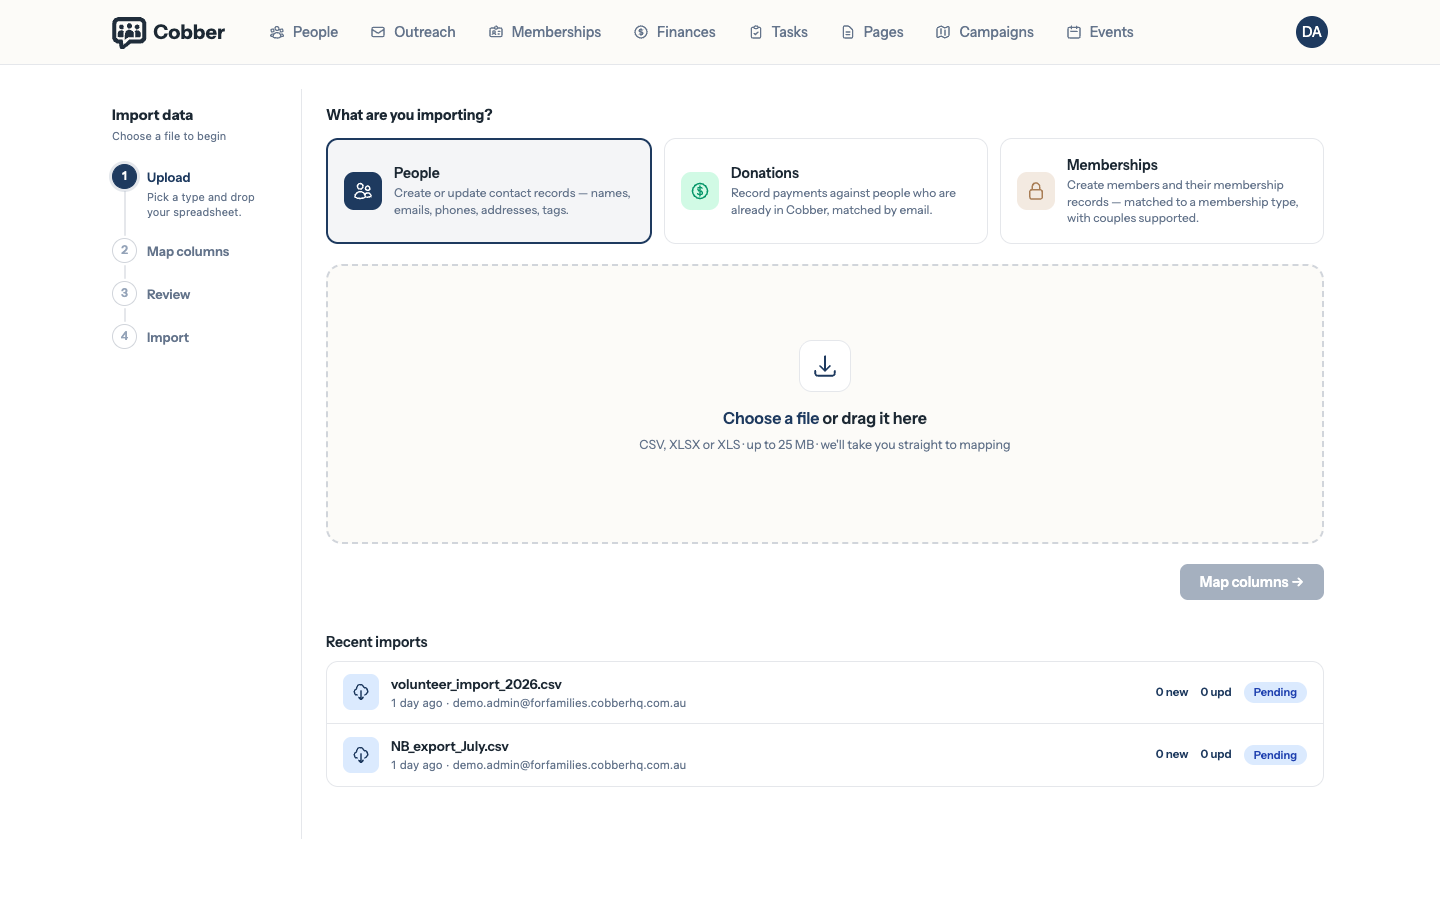Click the 'Choose a file to begin' subtitle

(169, 136)
